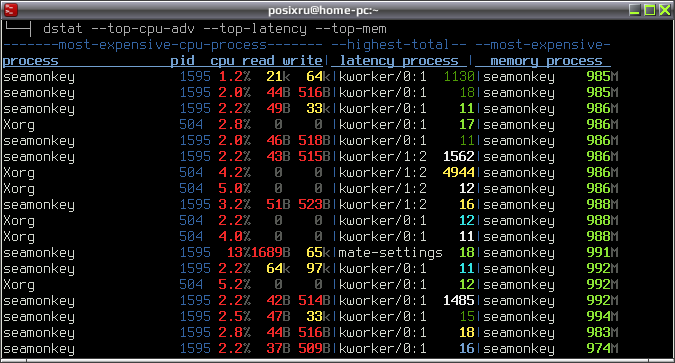Open the terminal window menu icon
The width and height of the screenshot is (675, 363).
tap(11, 9)
